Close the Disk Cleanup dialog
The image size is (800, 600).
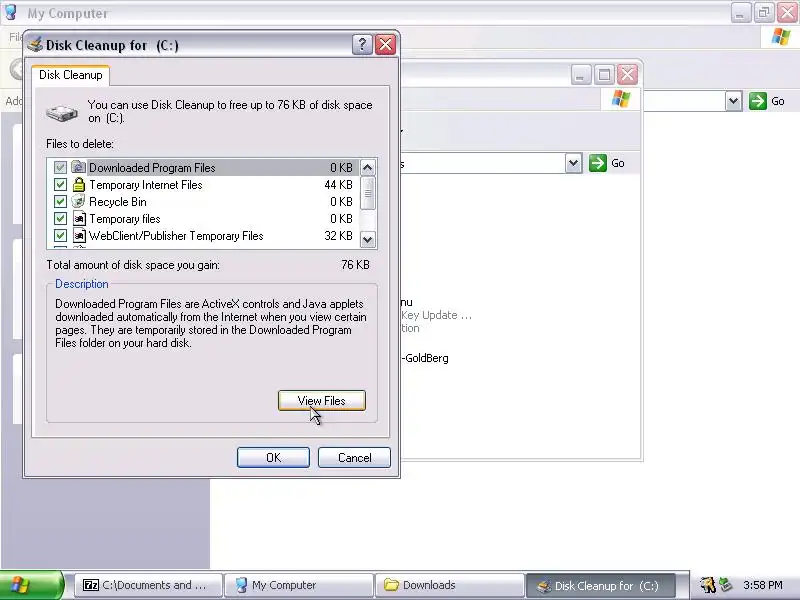click(x=385, y=44)
